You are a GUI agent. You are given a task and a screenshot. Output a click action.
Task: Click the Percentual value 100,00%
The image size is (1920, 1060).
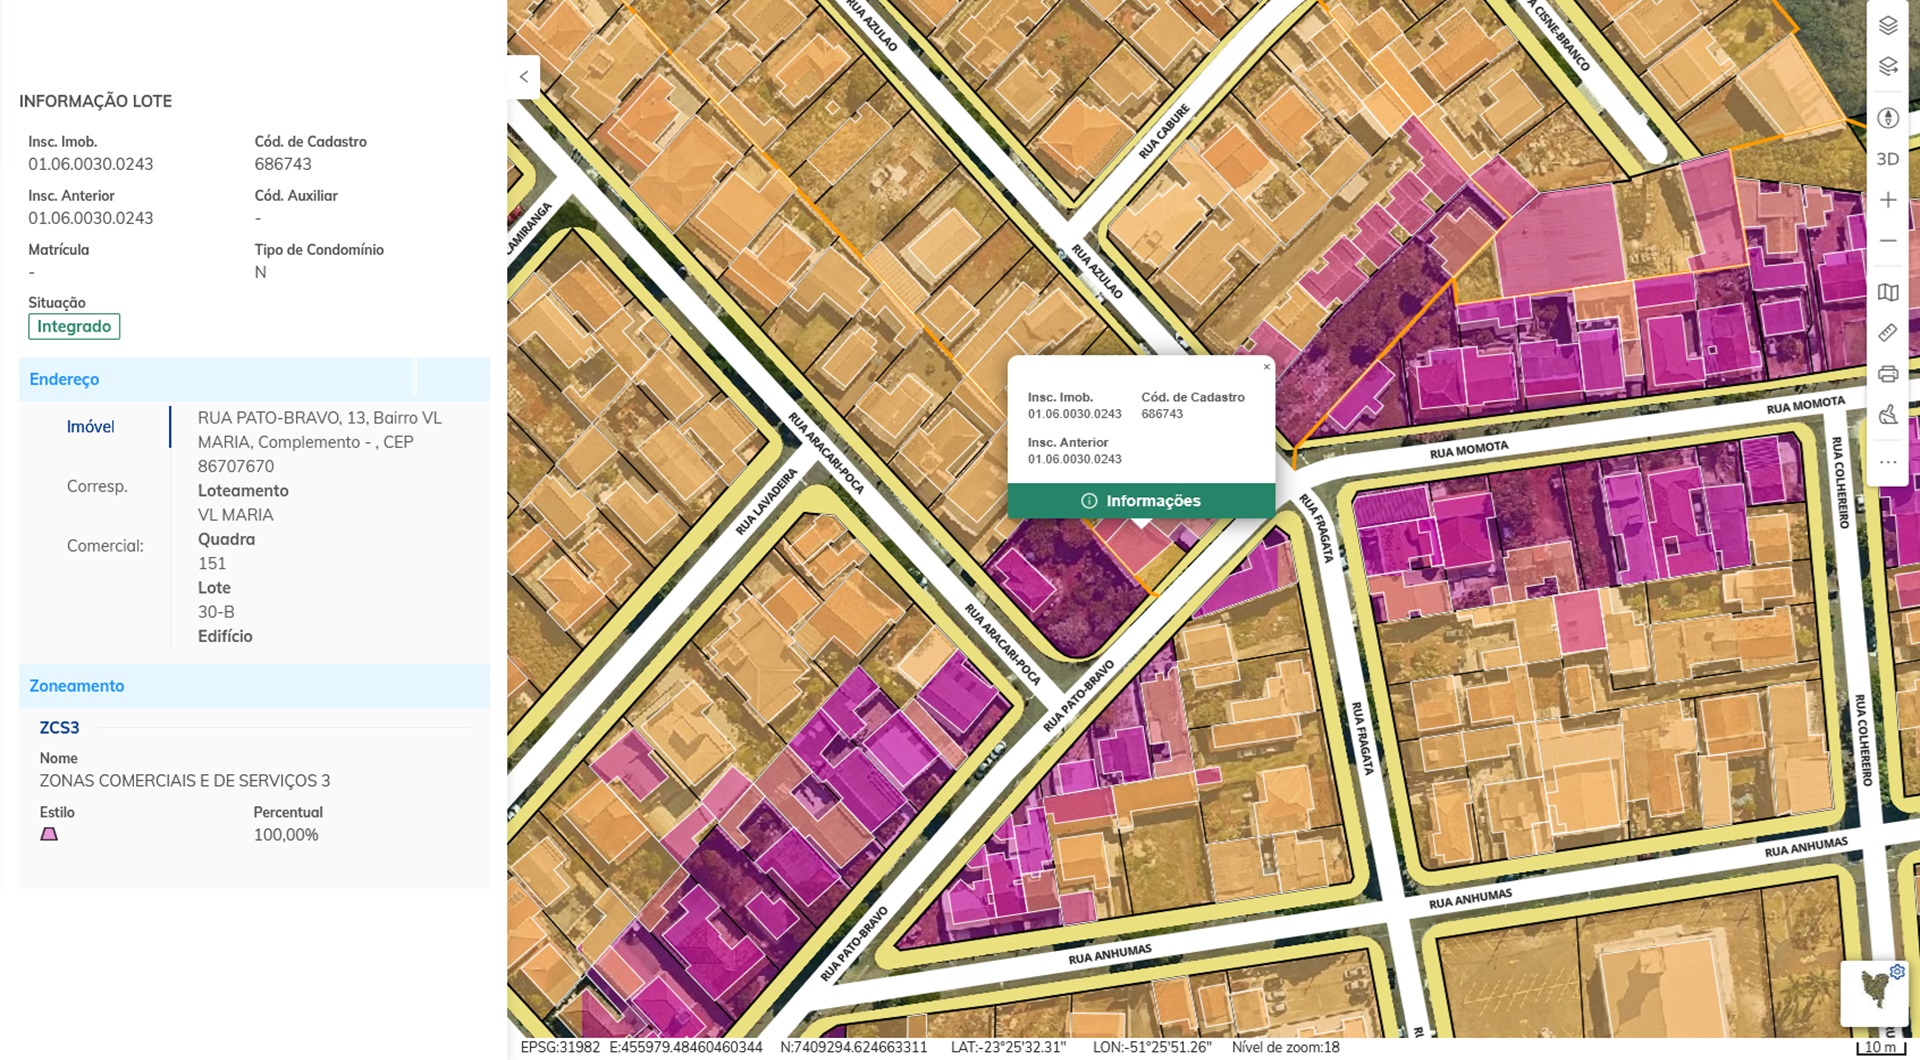[286, 835]
